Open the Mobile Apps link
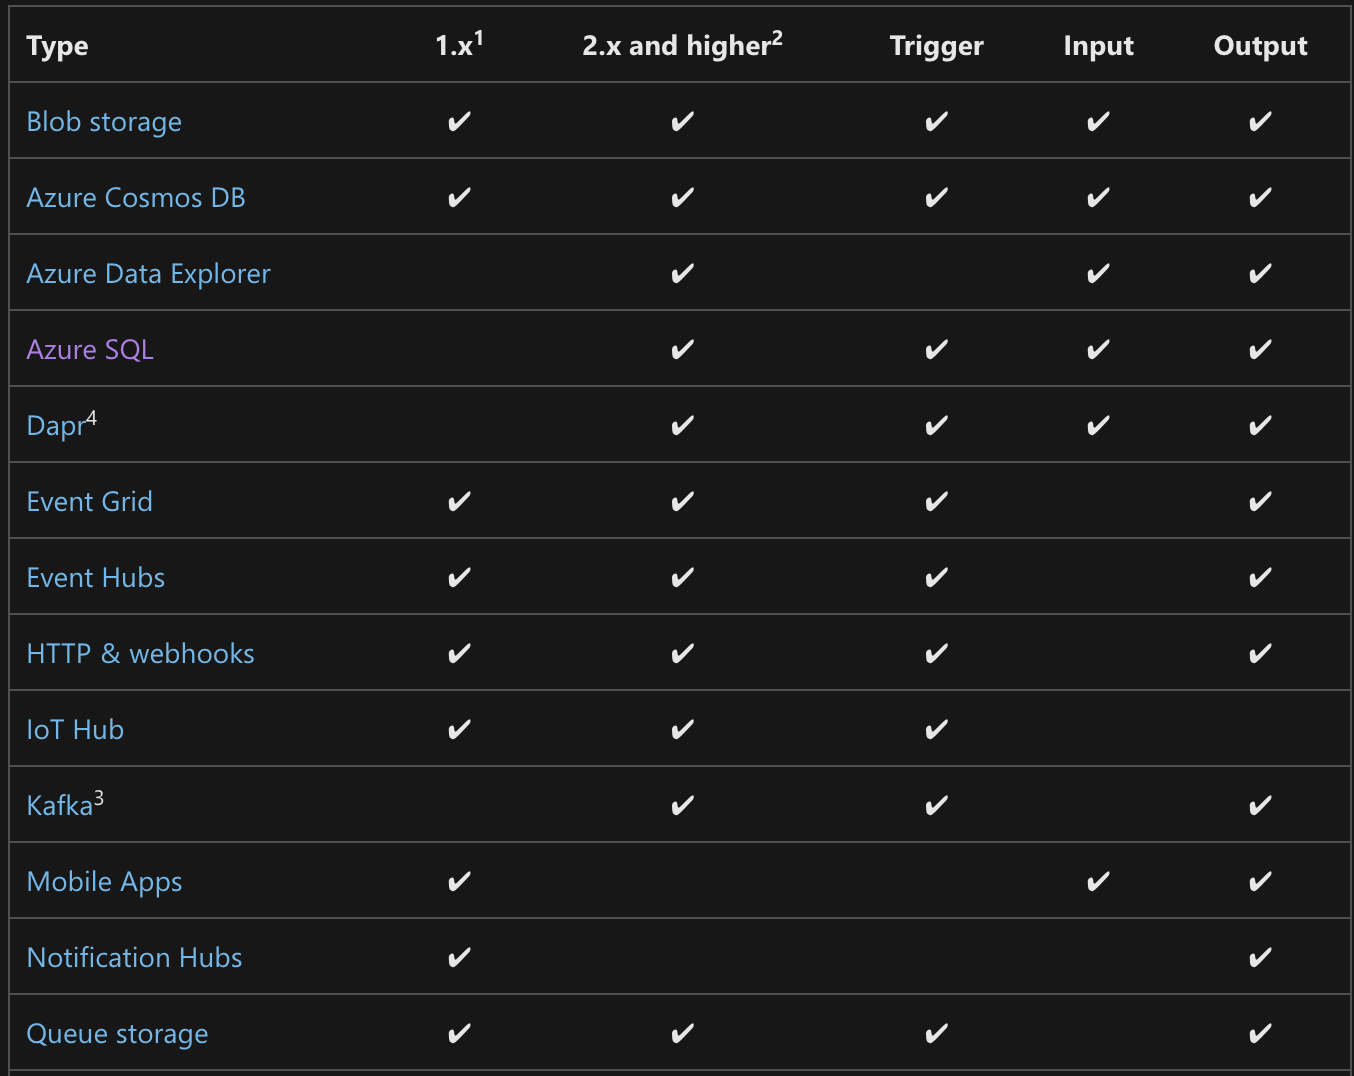1354x1076 pixels. 105,882
